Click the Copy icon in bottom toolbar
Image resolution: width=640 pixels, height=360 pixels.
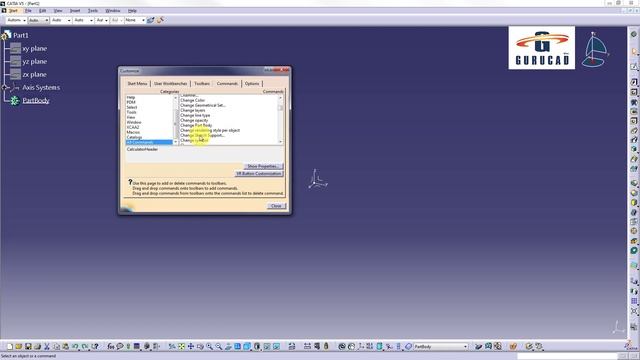point(56,347)
